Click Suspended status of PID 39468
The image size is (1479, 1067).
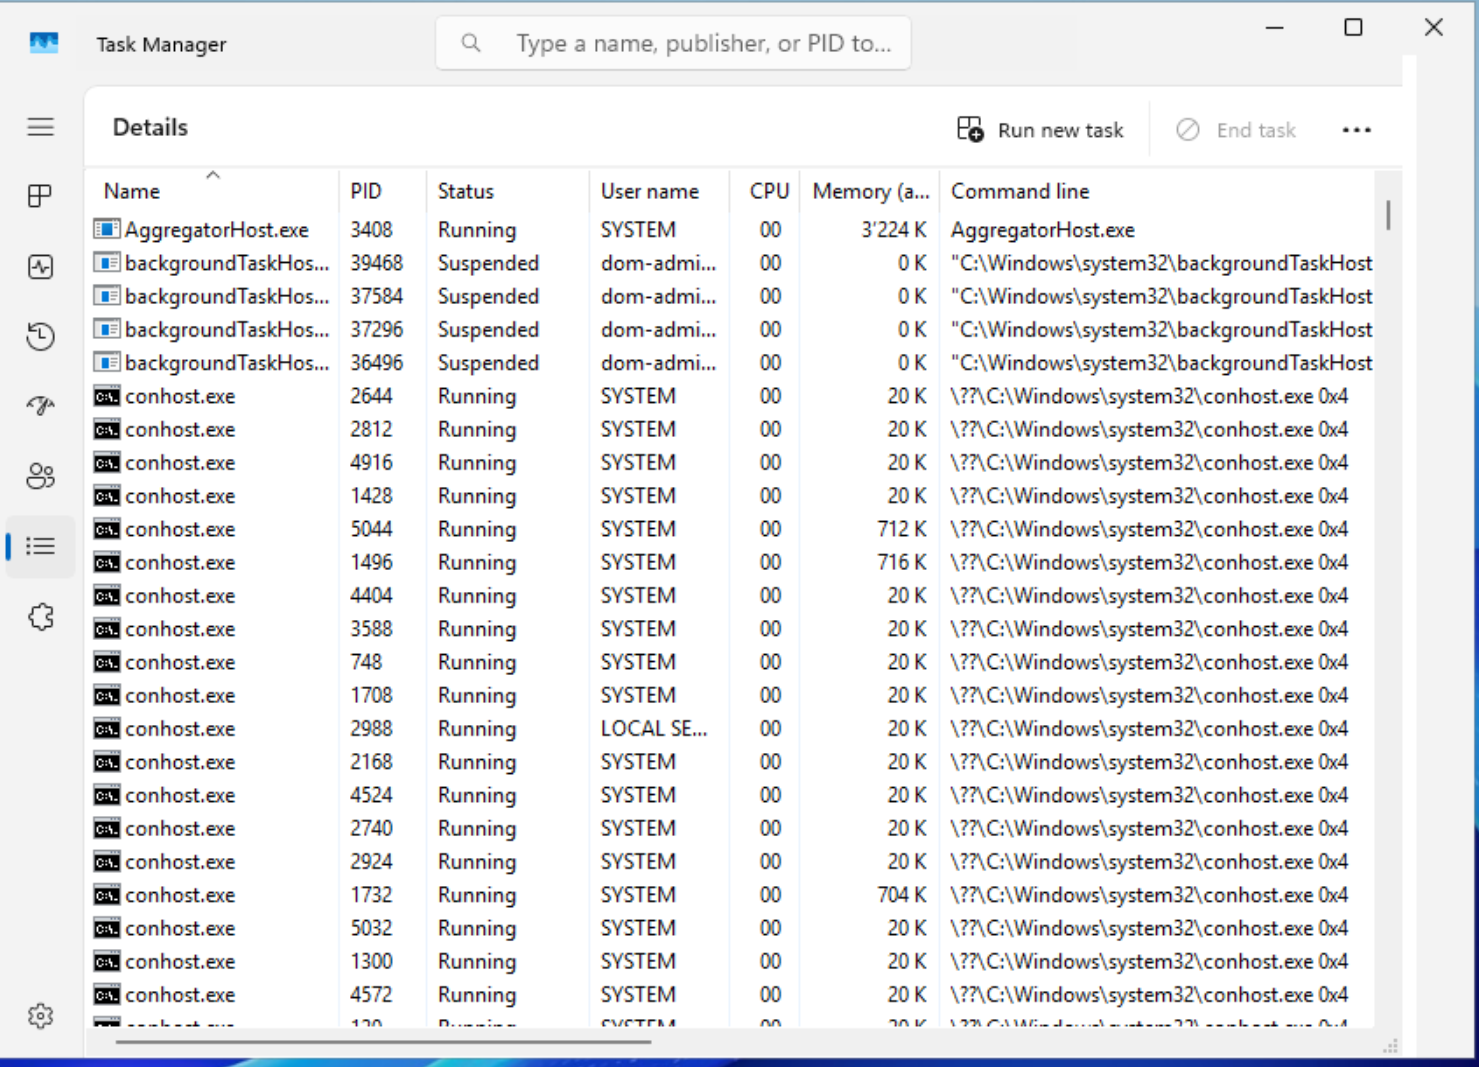[x=488, y=263]
